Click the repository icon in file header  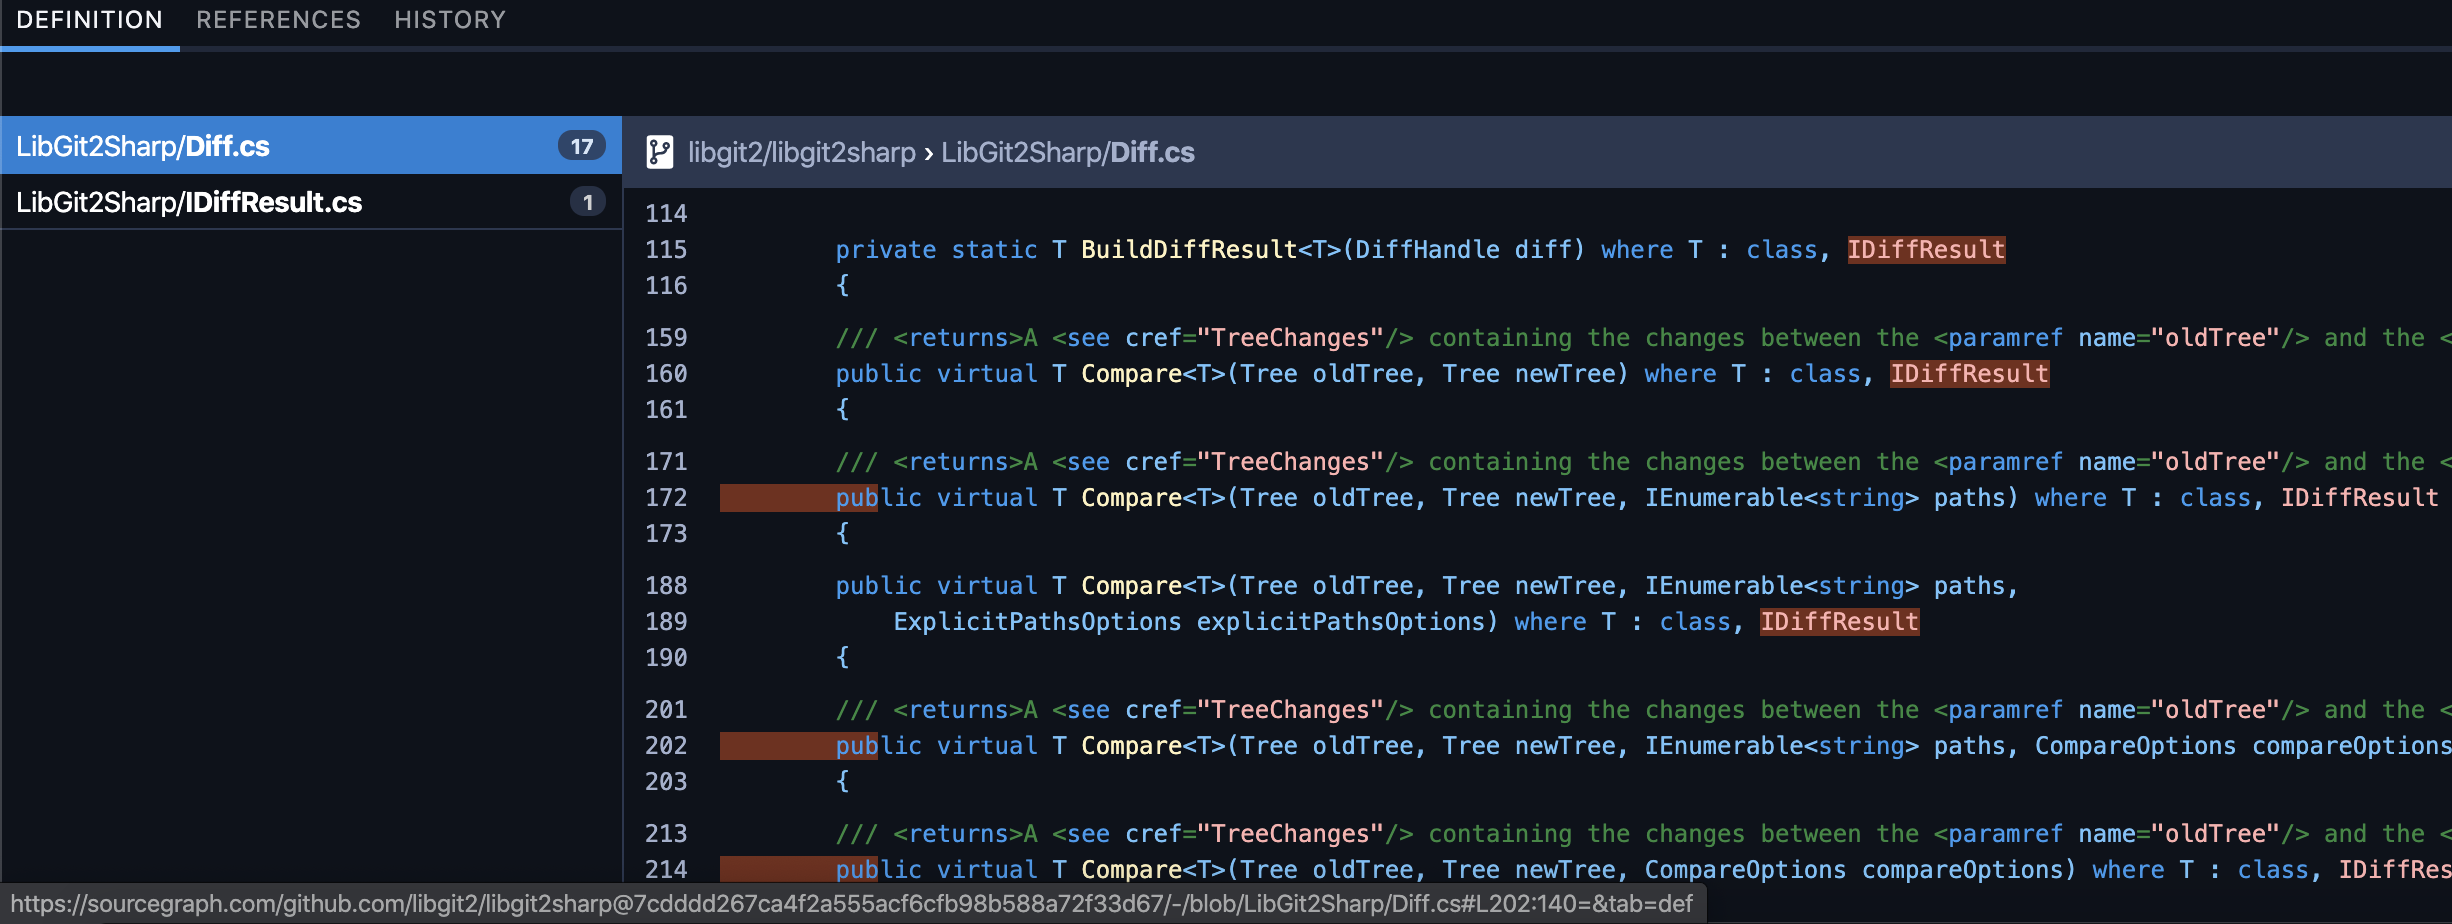click(659, 152)
